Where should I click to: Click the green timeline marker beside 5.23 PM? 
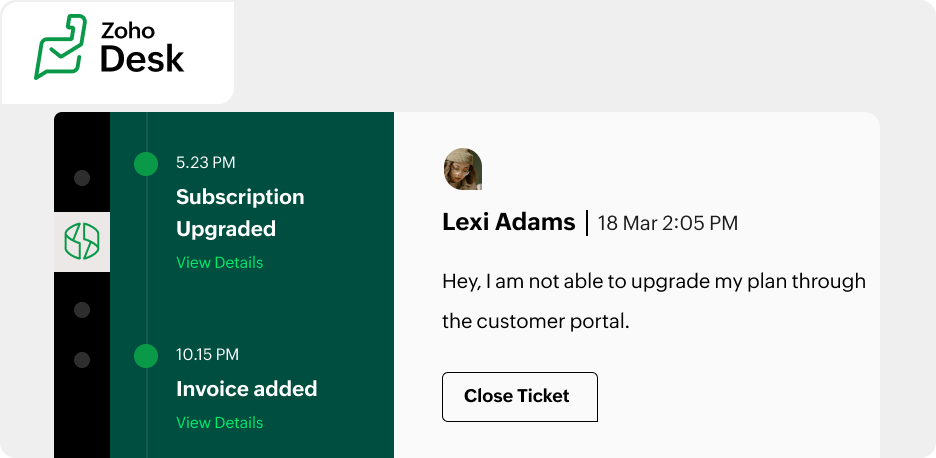click(146, 163)
